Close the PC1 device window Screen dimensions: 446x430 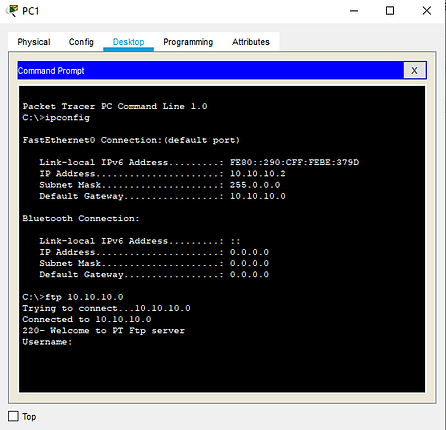click(x=427, y=11)
